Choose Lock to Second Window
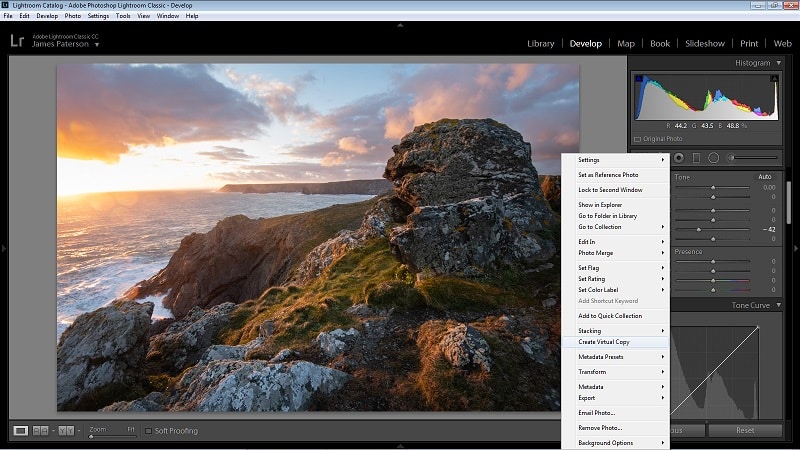This screenshot has height=450, width=800. coord(616,189)
